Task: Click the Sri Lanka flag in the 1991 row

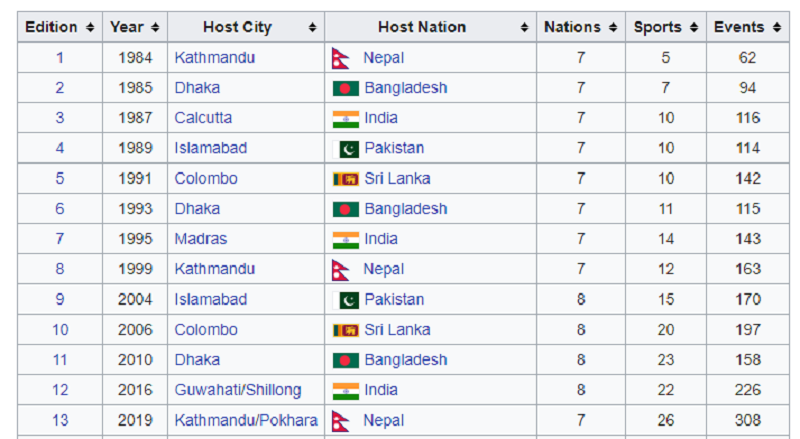Action: pyautogui.click(x=345, y=179)
